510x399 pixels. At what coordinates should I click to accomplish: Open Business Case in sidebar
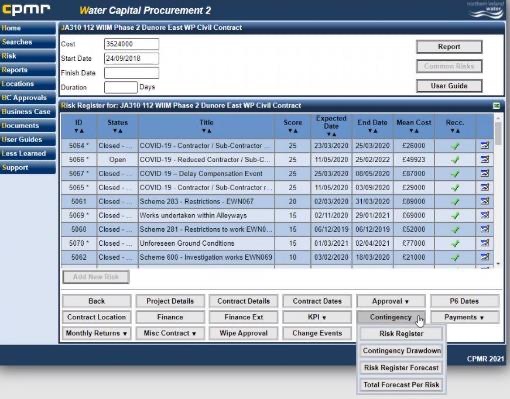28,111
